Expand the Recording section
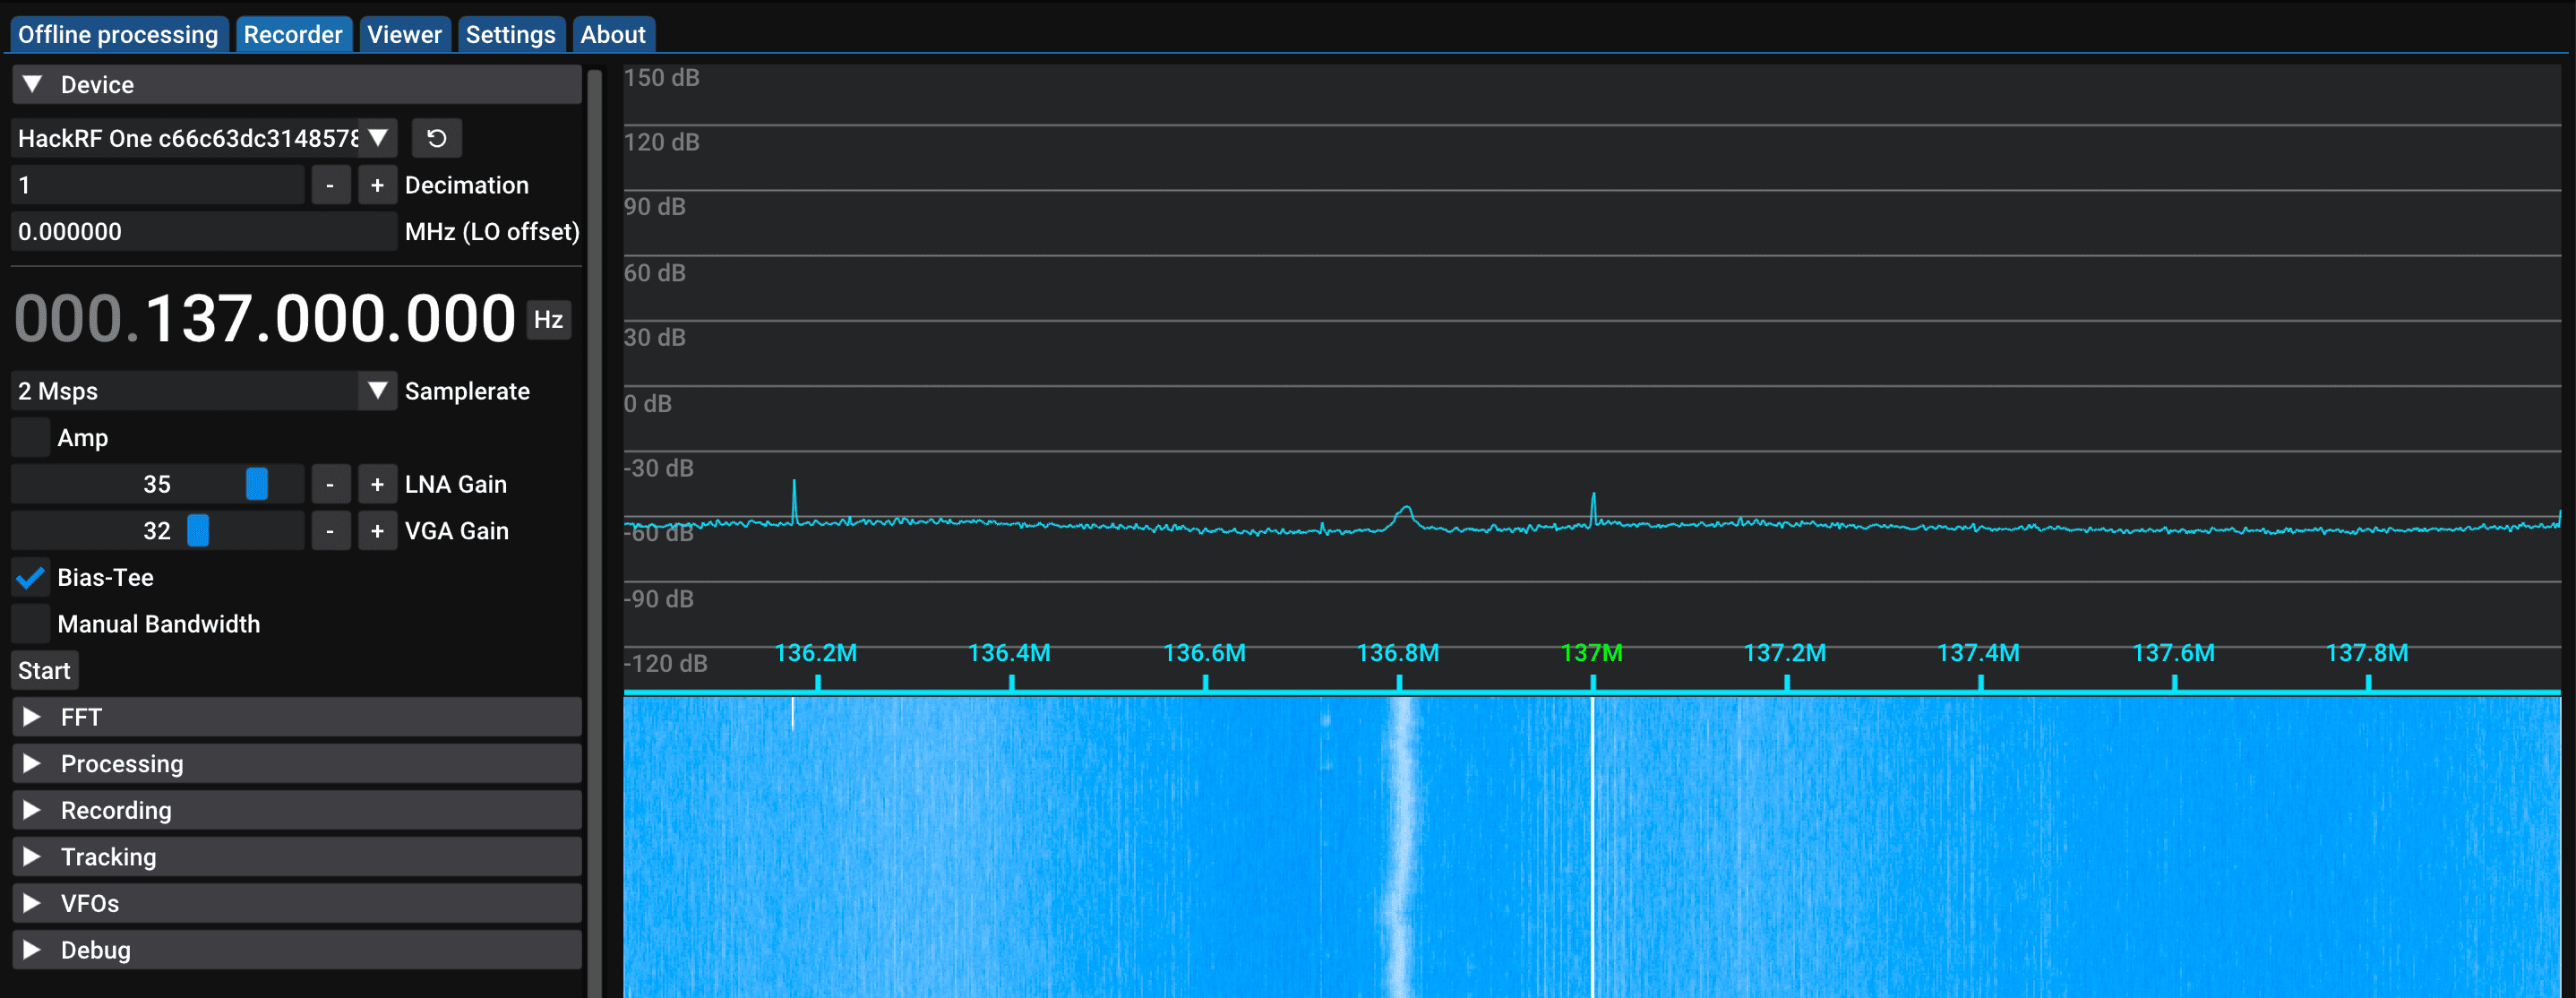 pos(296,810)
